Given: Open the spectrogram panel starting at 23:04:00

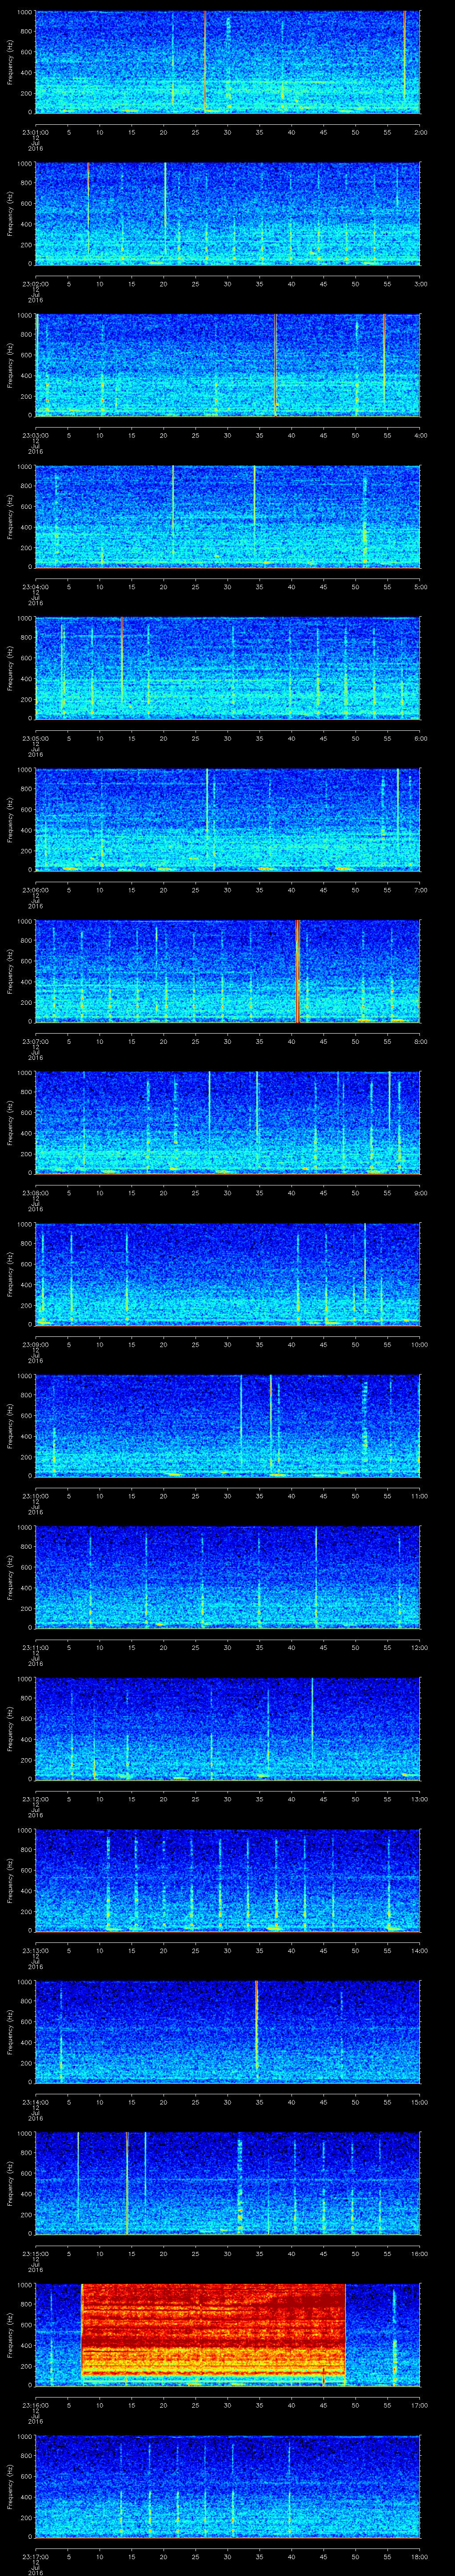Looking at the screenshot, I should click(228, 516).
